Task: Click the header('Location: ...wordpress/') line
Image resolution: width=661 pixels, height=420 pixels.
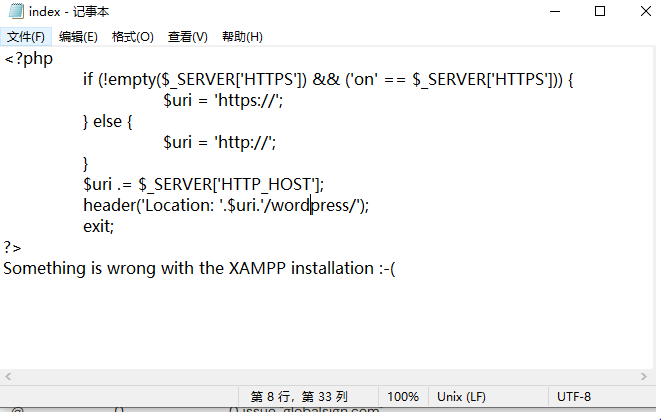Action: coord(226,205)
